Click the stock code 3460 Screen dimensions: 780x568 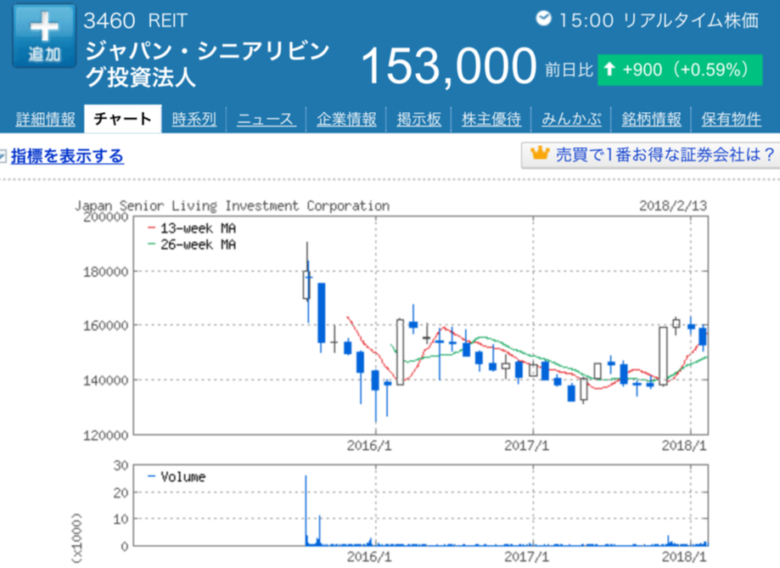coord(109,21)
